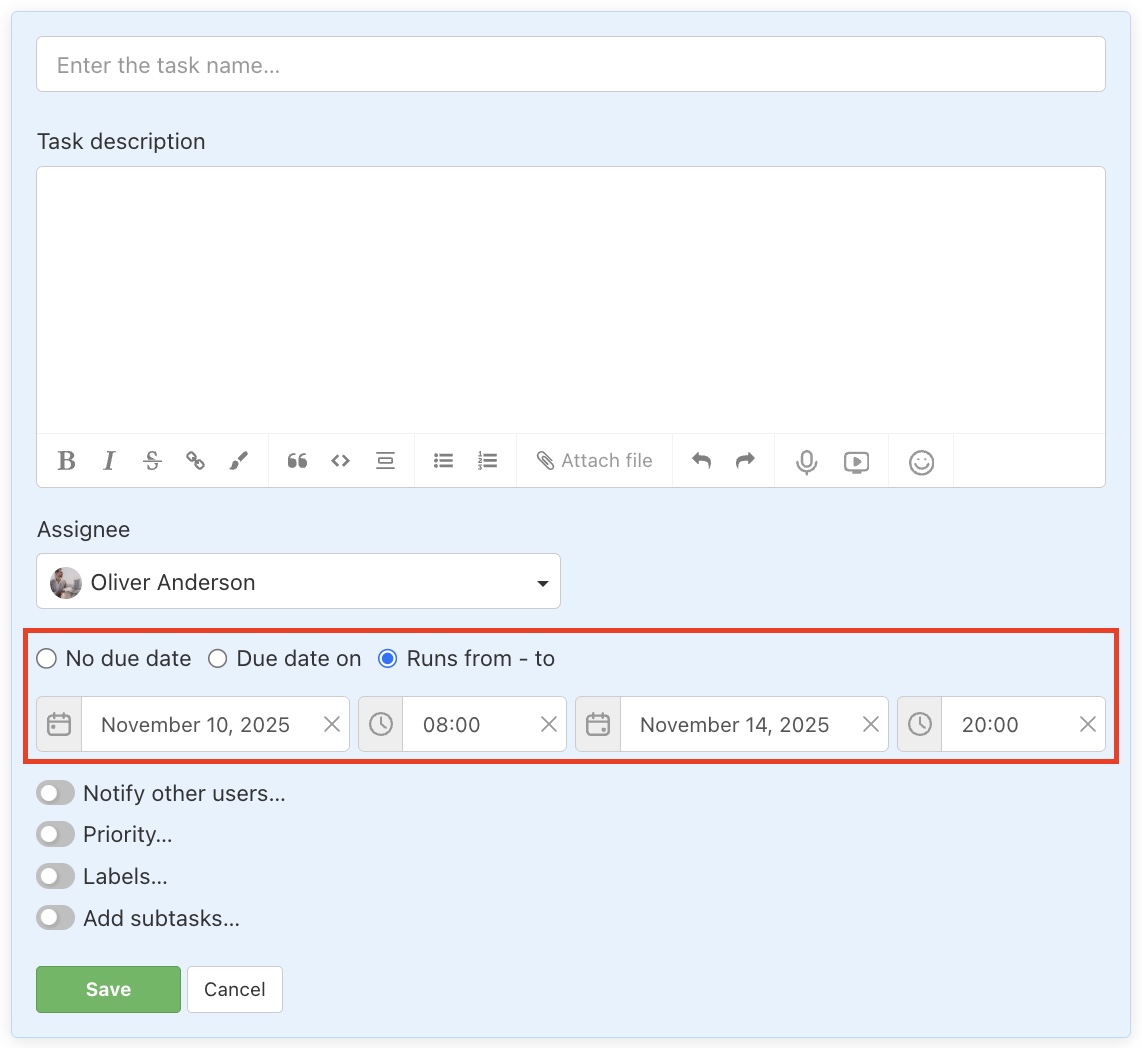The image size is (1142, 1048).
Task: Create a numbered list
Action: [487, 461]
